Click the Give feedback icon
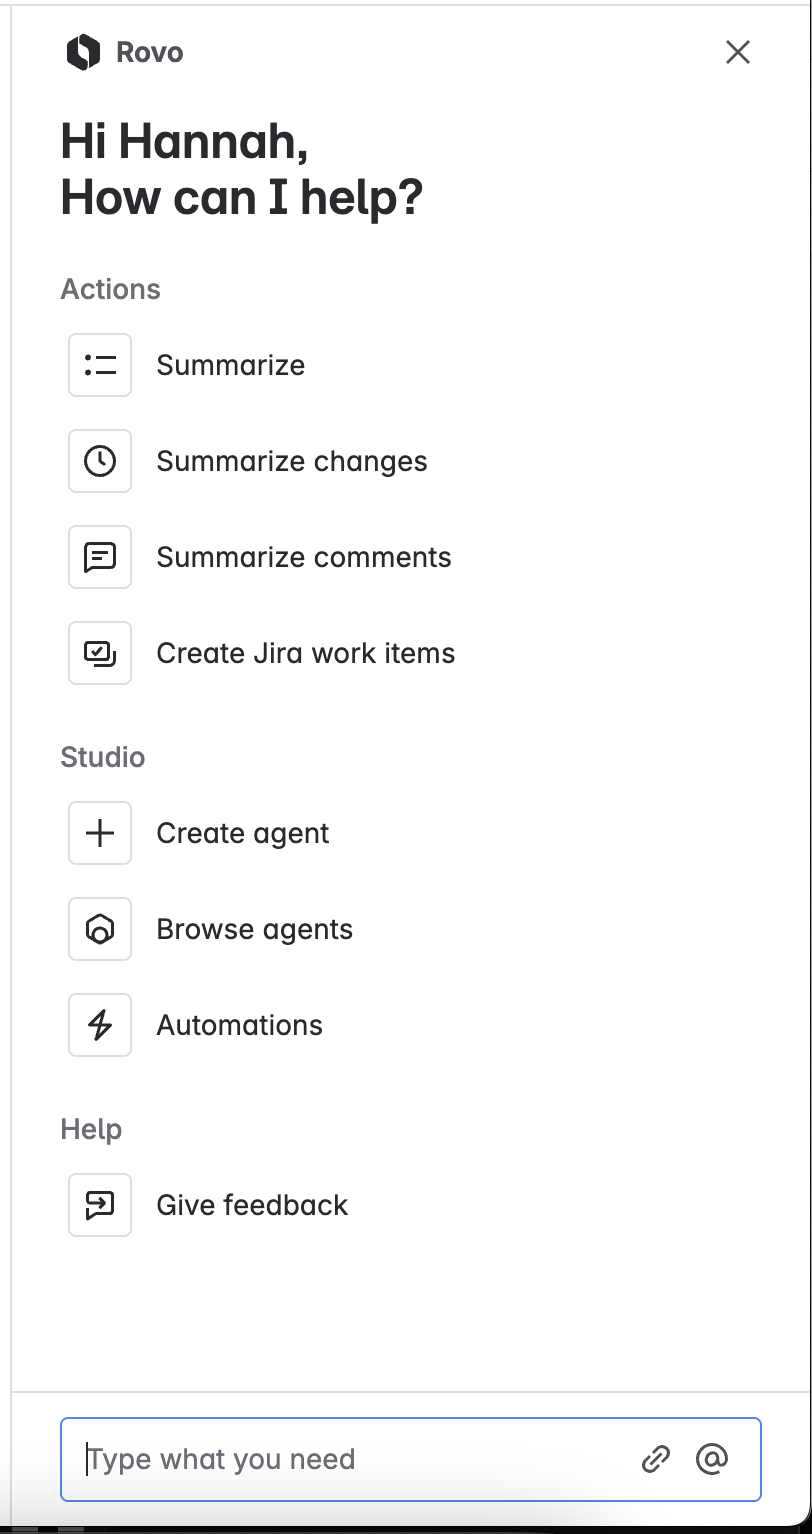Viewport: 812px width, 1534px height. tap(99, 1204)
